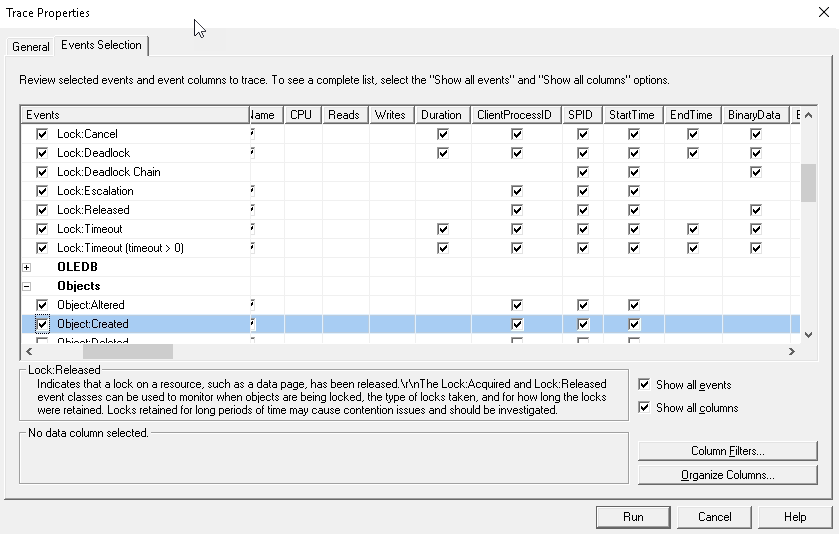Toggle ClientProcessID checkbox for Object:Altered
The image size is (839, 534).
(516, 305)
